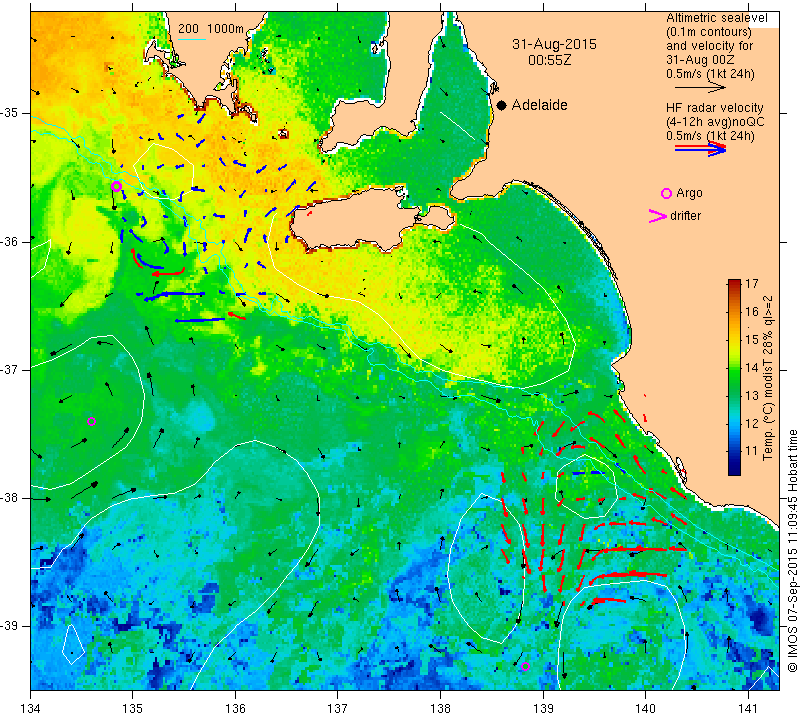Click the 139 longitude axis label
This screenshot has height=720, width=800.
coord(543,708)
